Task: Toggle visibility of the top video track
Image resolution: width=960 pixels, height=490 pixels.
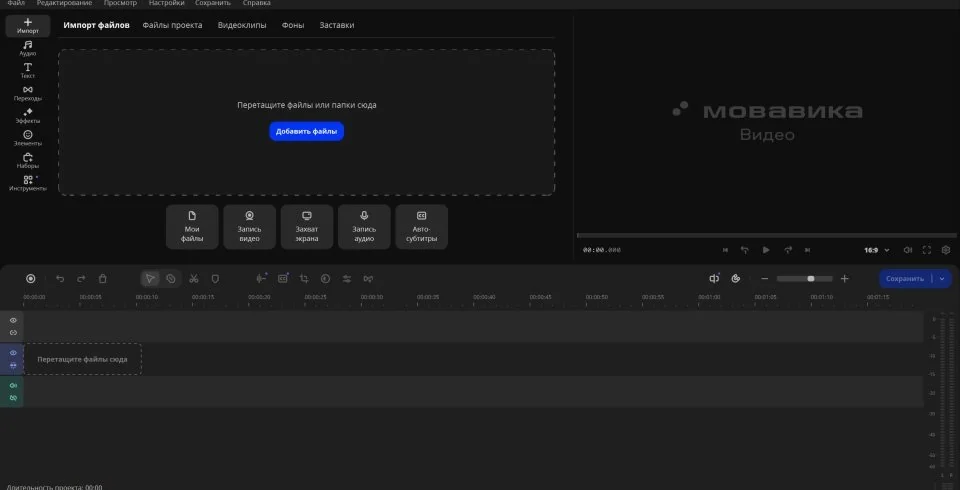Action: [13, 320]
